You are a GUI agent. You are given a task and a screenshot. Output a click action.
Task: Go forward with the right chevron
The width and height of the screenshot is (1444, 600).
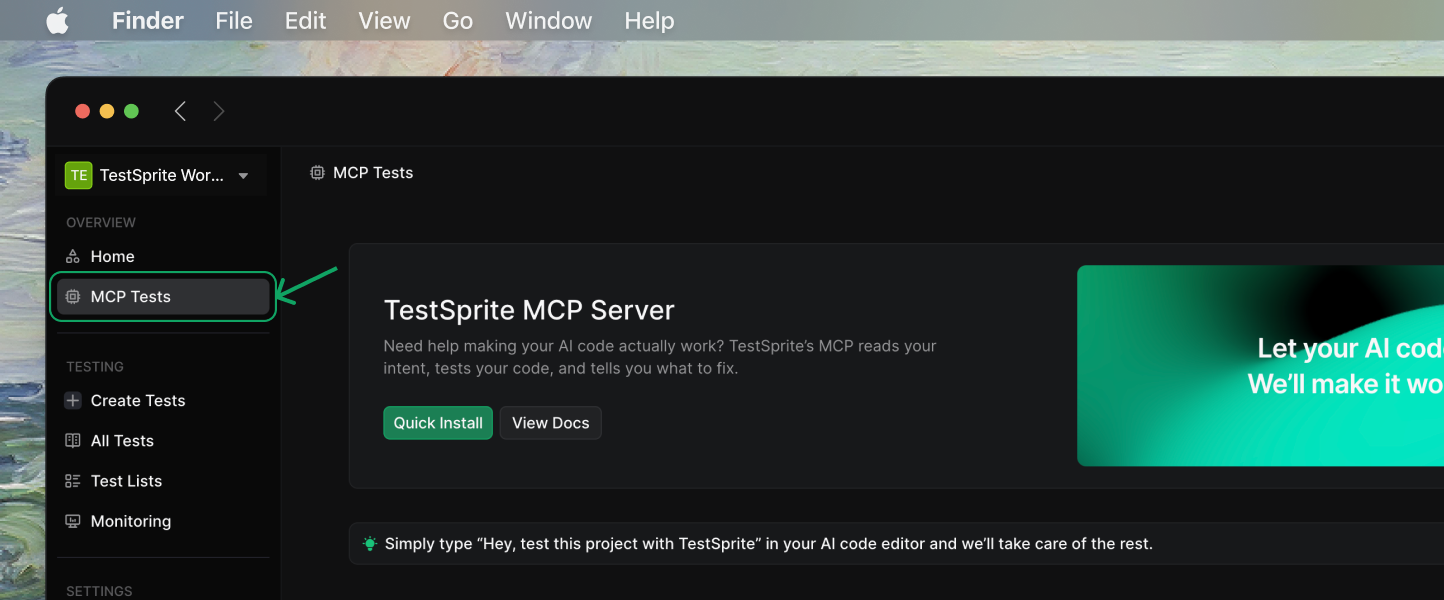click(x=219, y=111)
